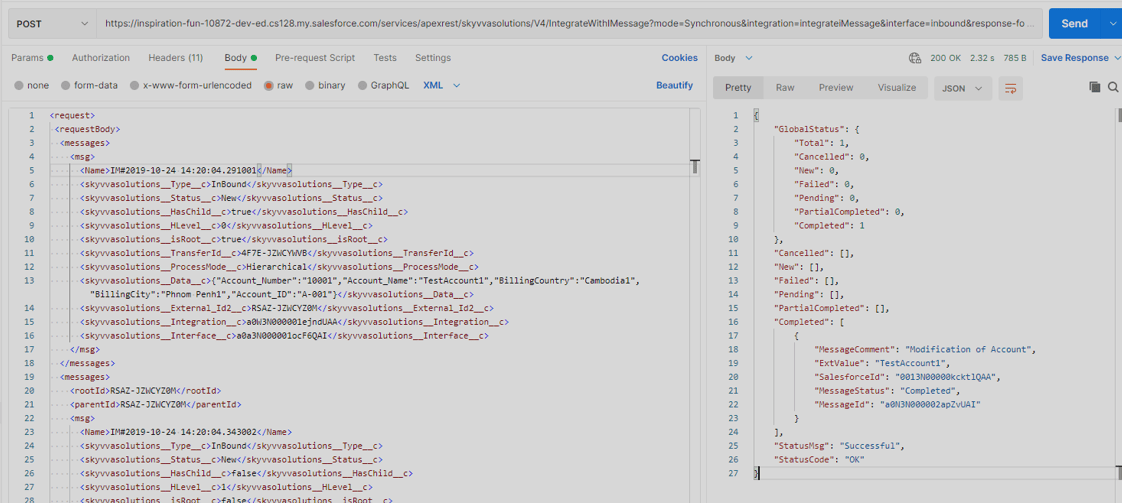Click the network information globe icon
This screenshot has height=503, width=1122.
pos(914,59)
